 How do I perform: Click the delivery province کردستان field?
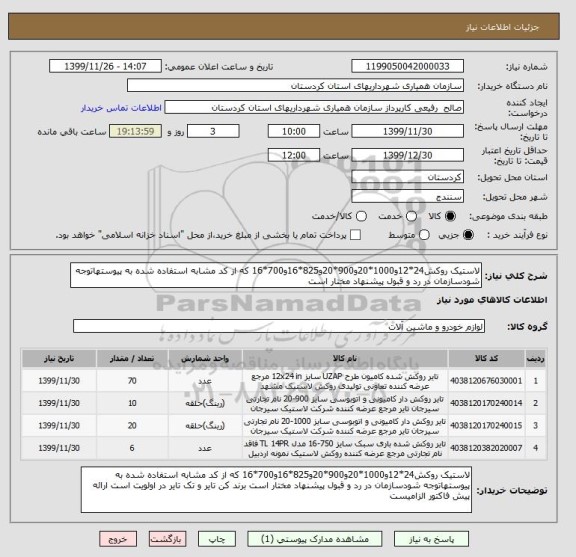coord(407,177)
